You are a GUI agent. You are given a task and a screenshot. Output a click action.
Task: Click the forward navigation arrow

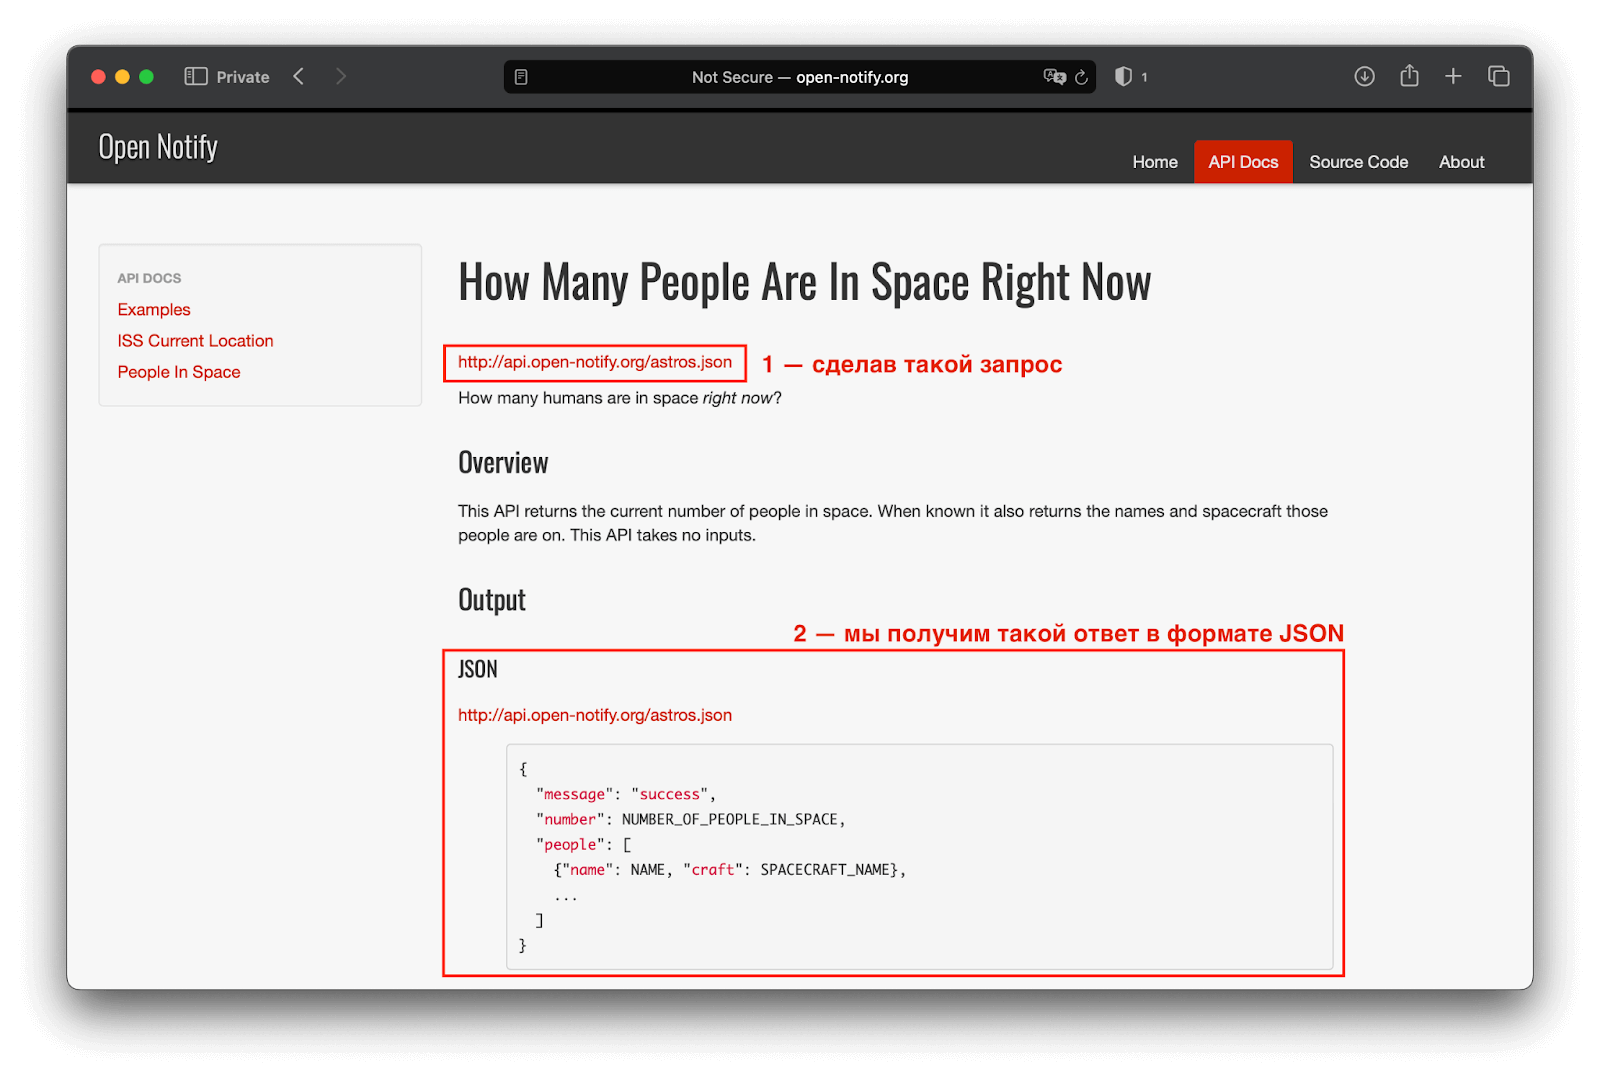click(341, 76)
